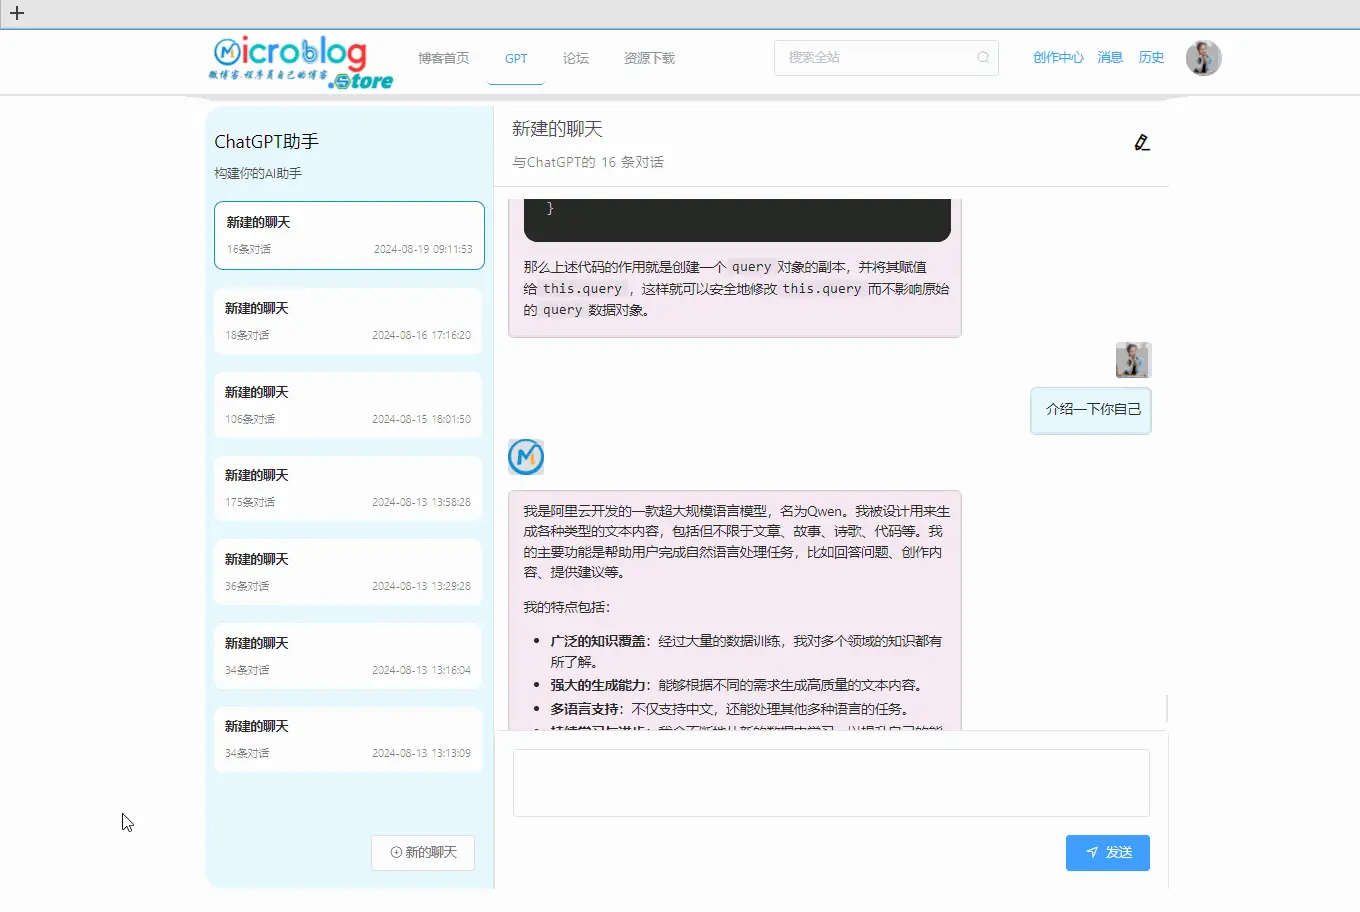Click the 新建的聊天 chat title heading
Screen dimensions: 1360x912
click(x=557, y=129)
